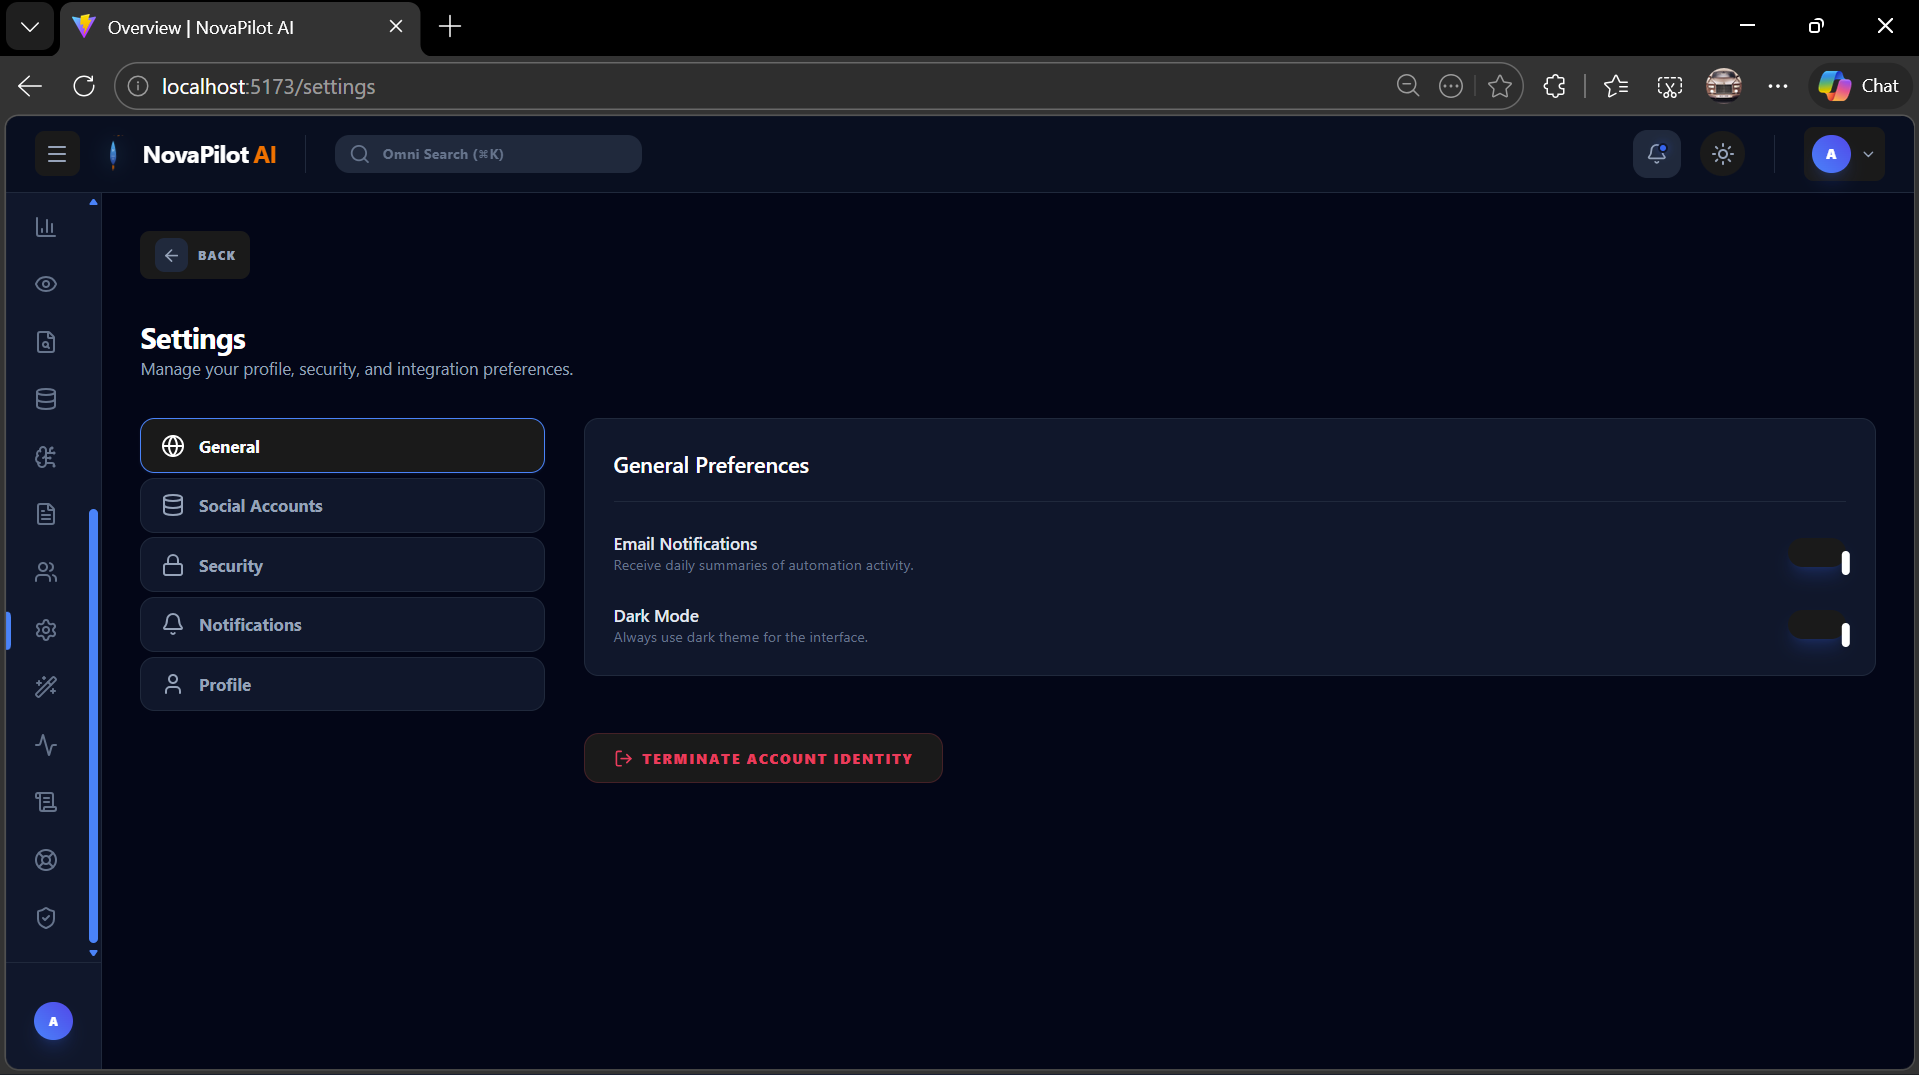Click the browser address bar URL

[x=269, y=87]
